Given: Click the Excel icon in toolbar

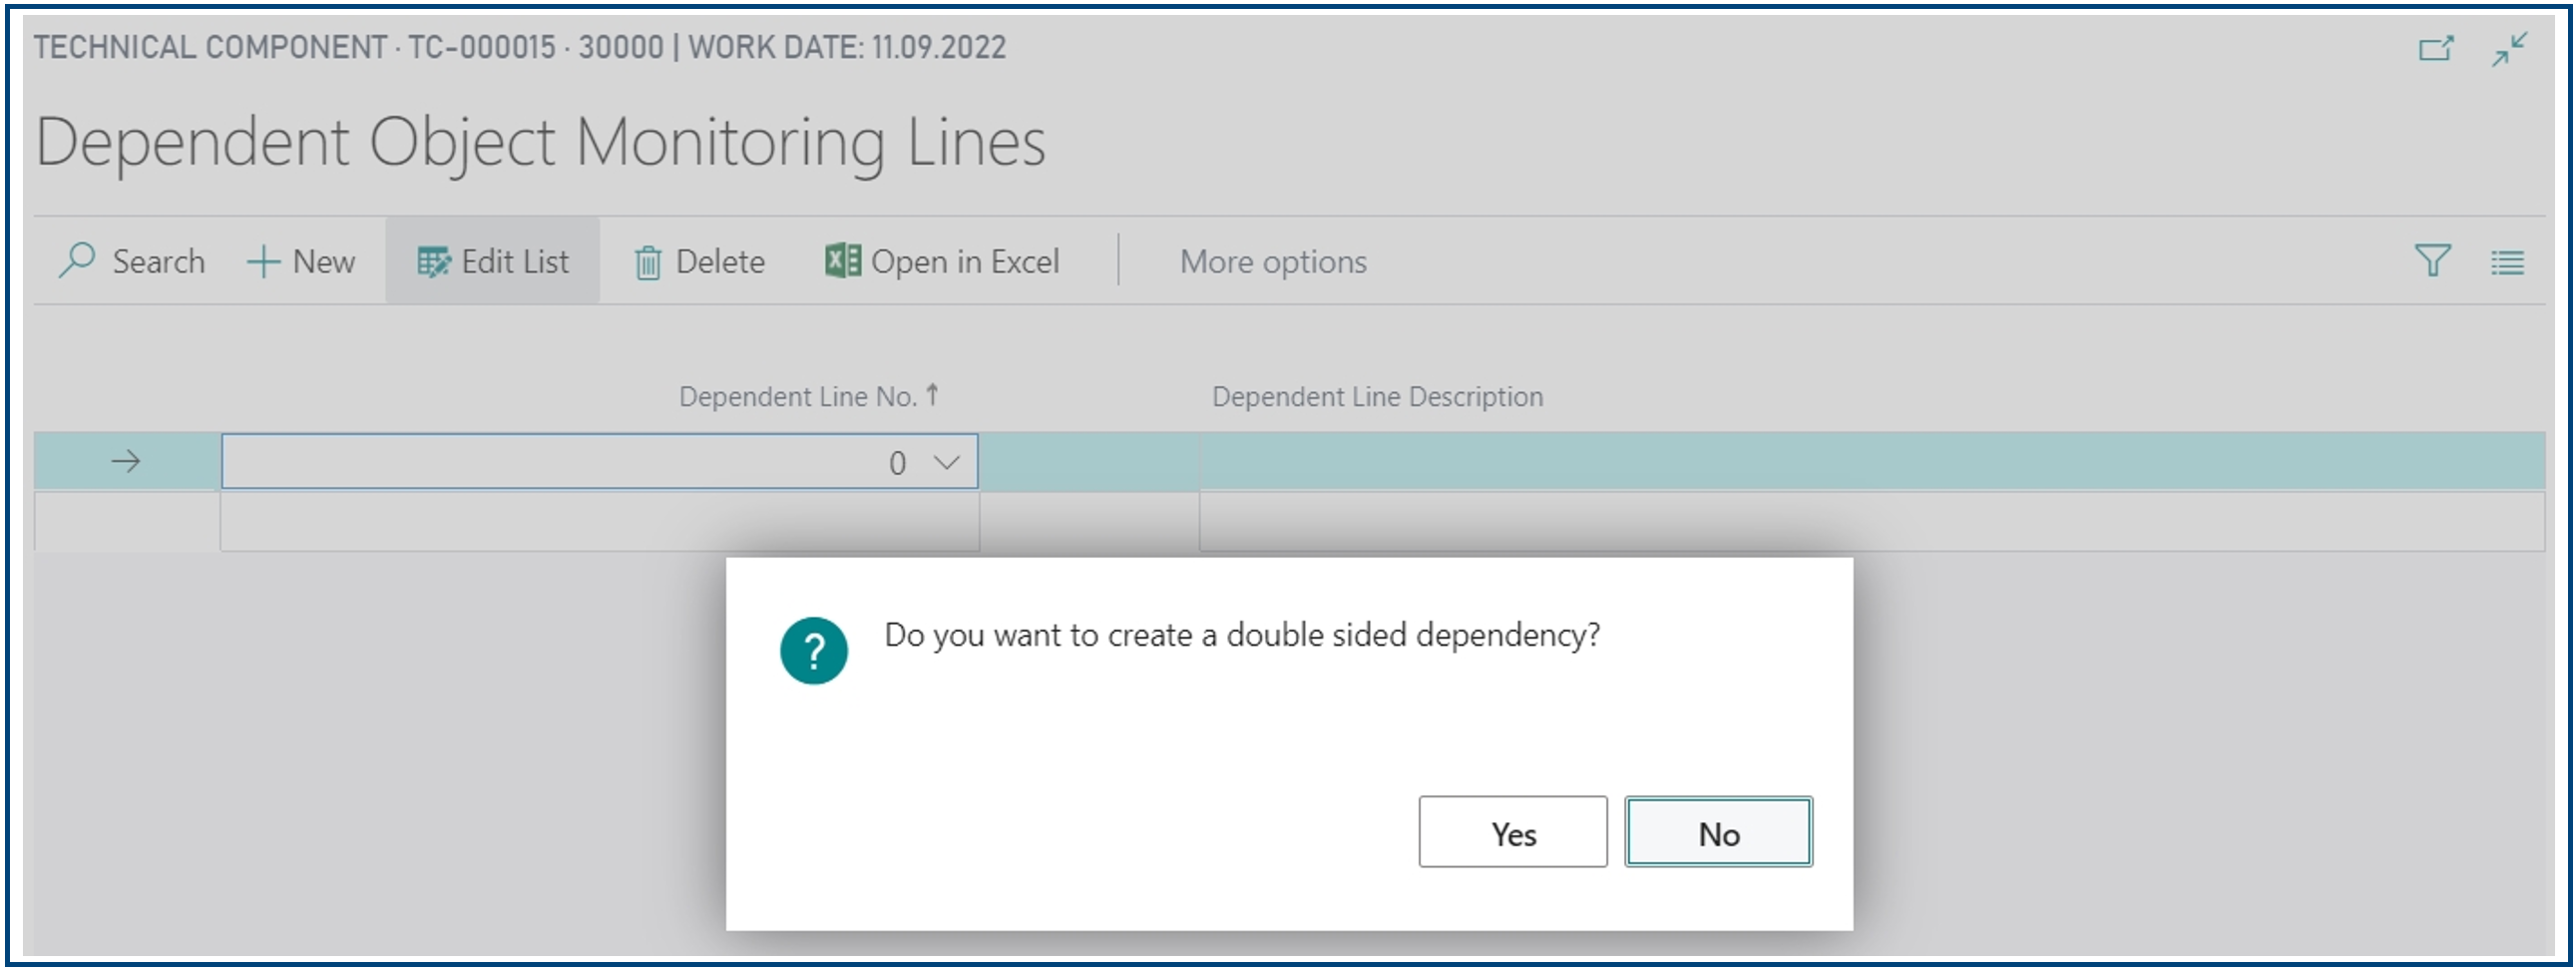Looking at the screenshot, I should coord(842,261).
